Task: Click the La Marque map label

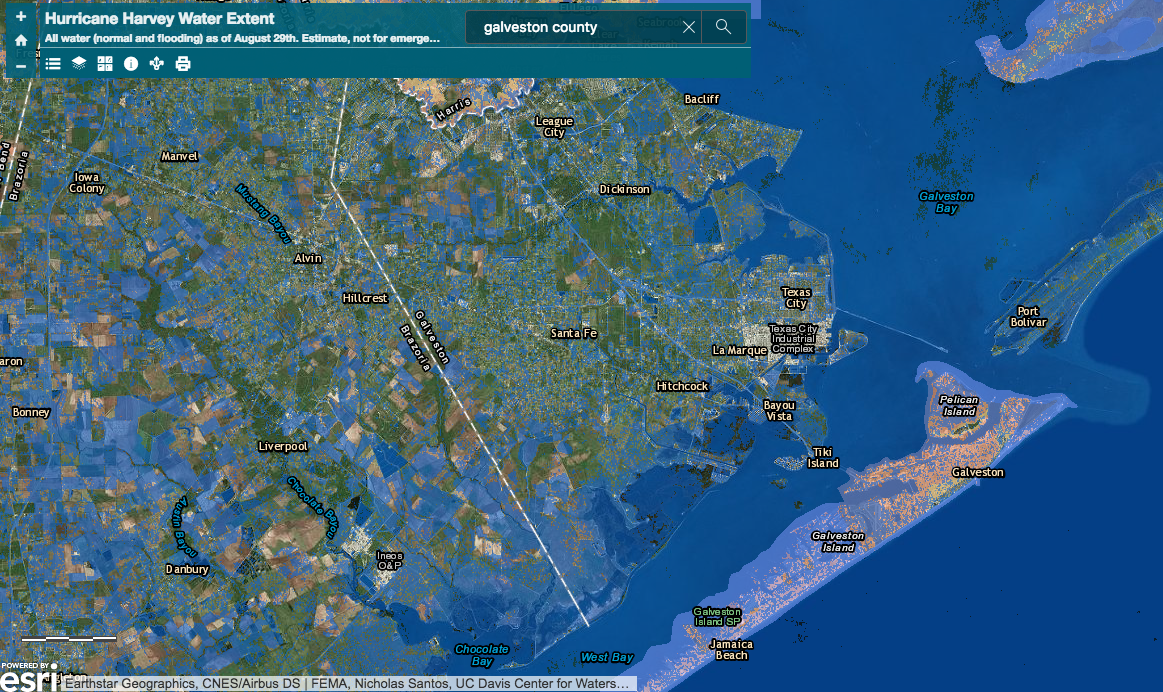Action: tap(739, 350)
